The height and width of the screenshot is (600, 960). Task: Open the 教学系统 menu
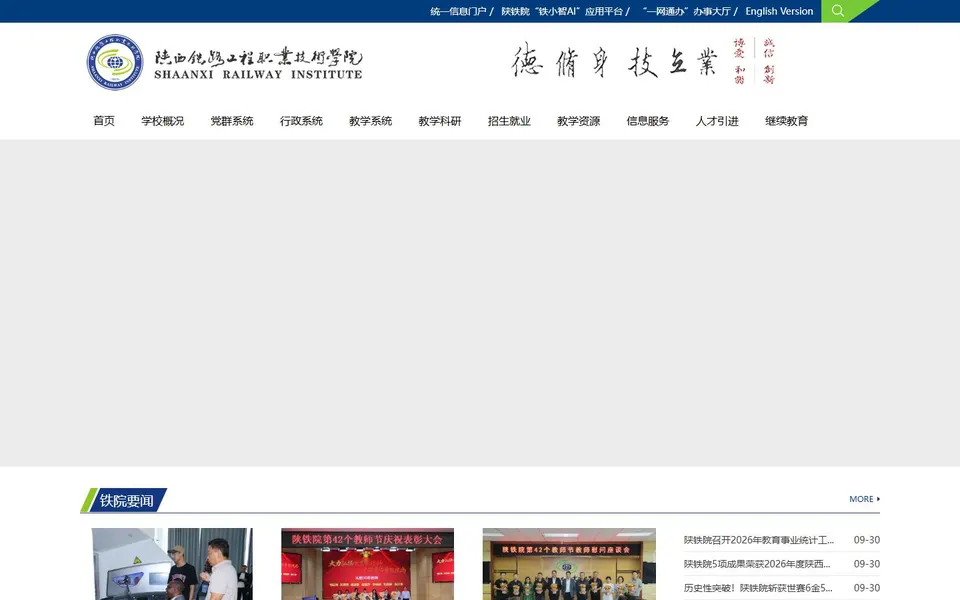[x=370, y=121]
